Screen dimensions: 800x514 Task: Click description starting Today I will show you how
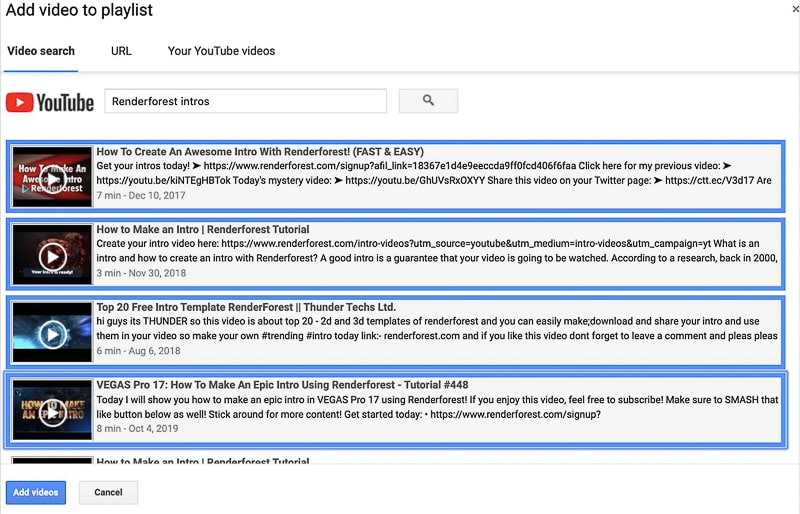coord(436,407)
